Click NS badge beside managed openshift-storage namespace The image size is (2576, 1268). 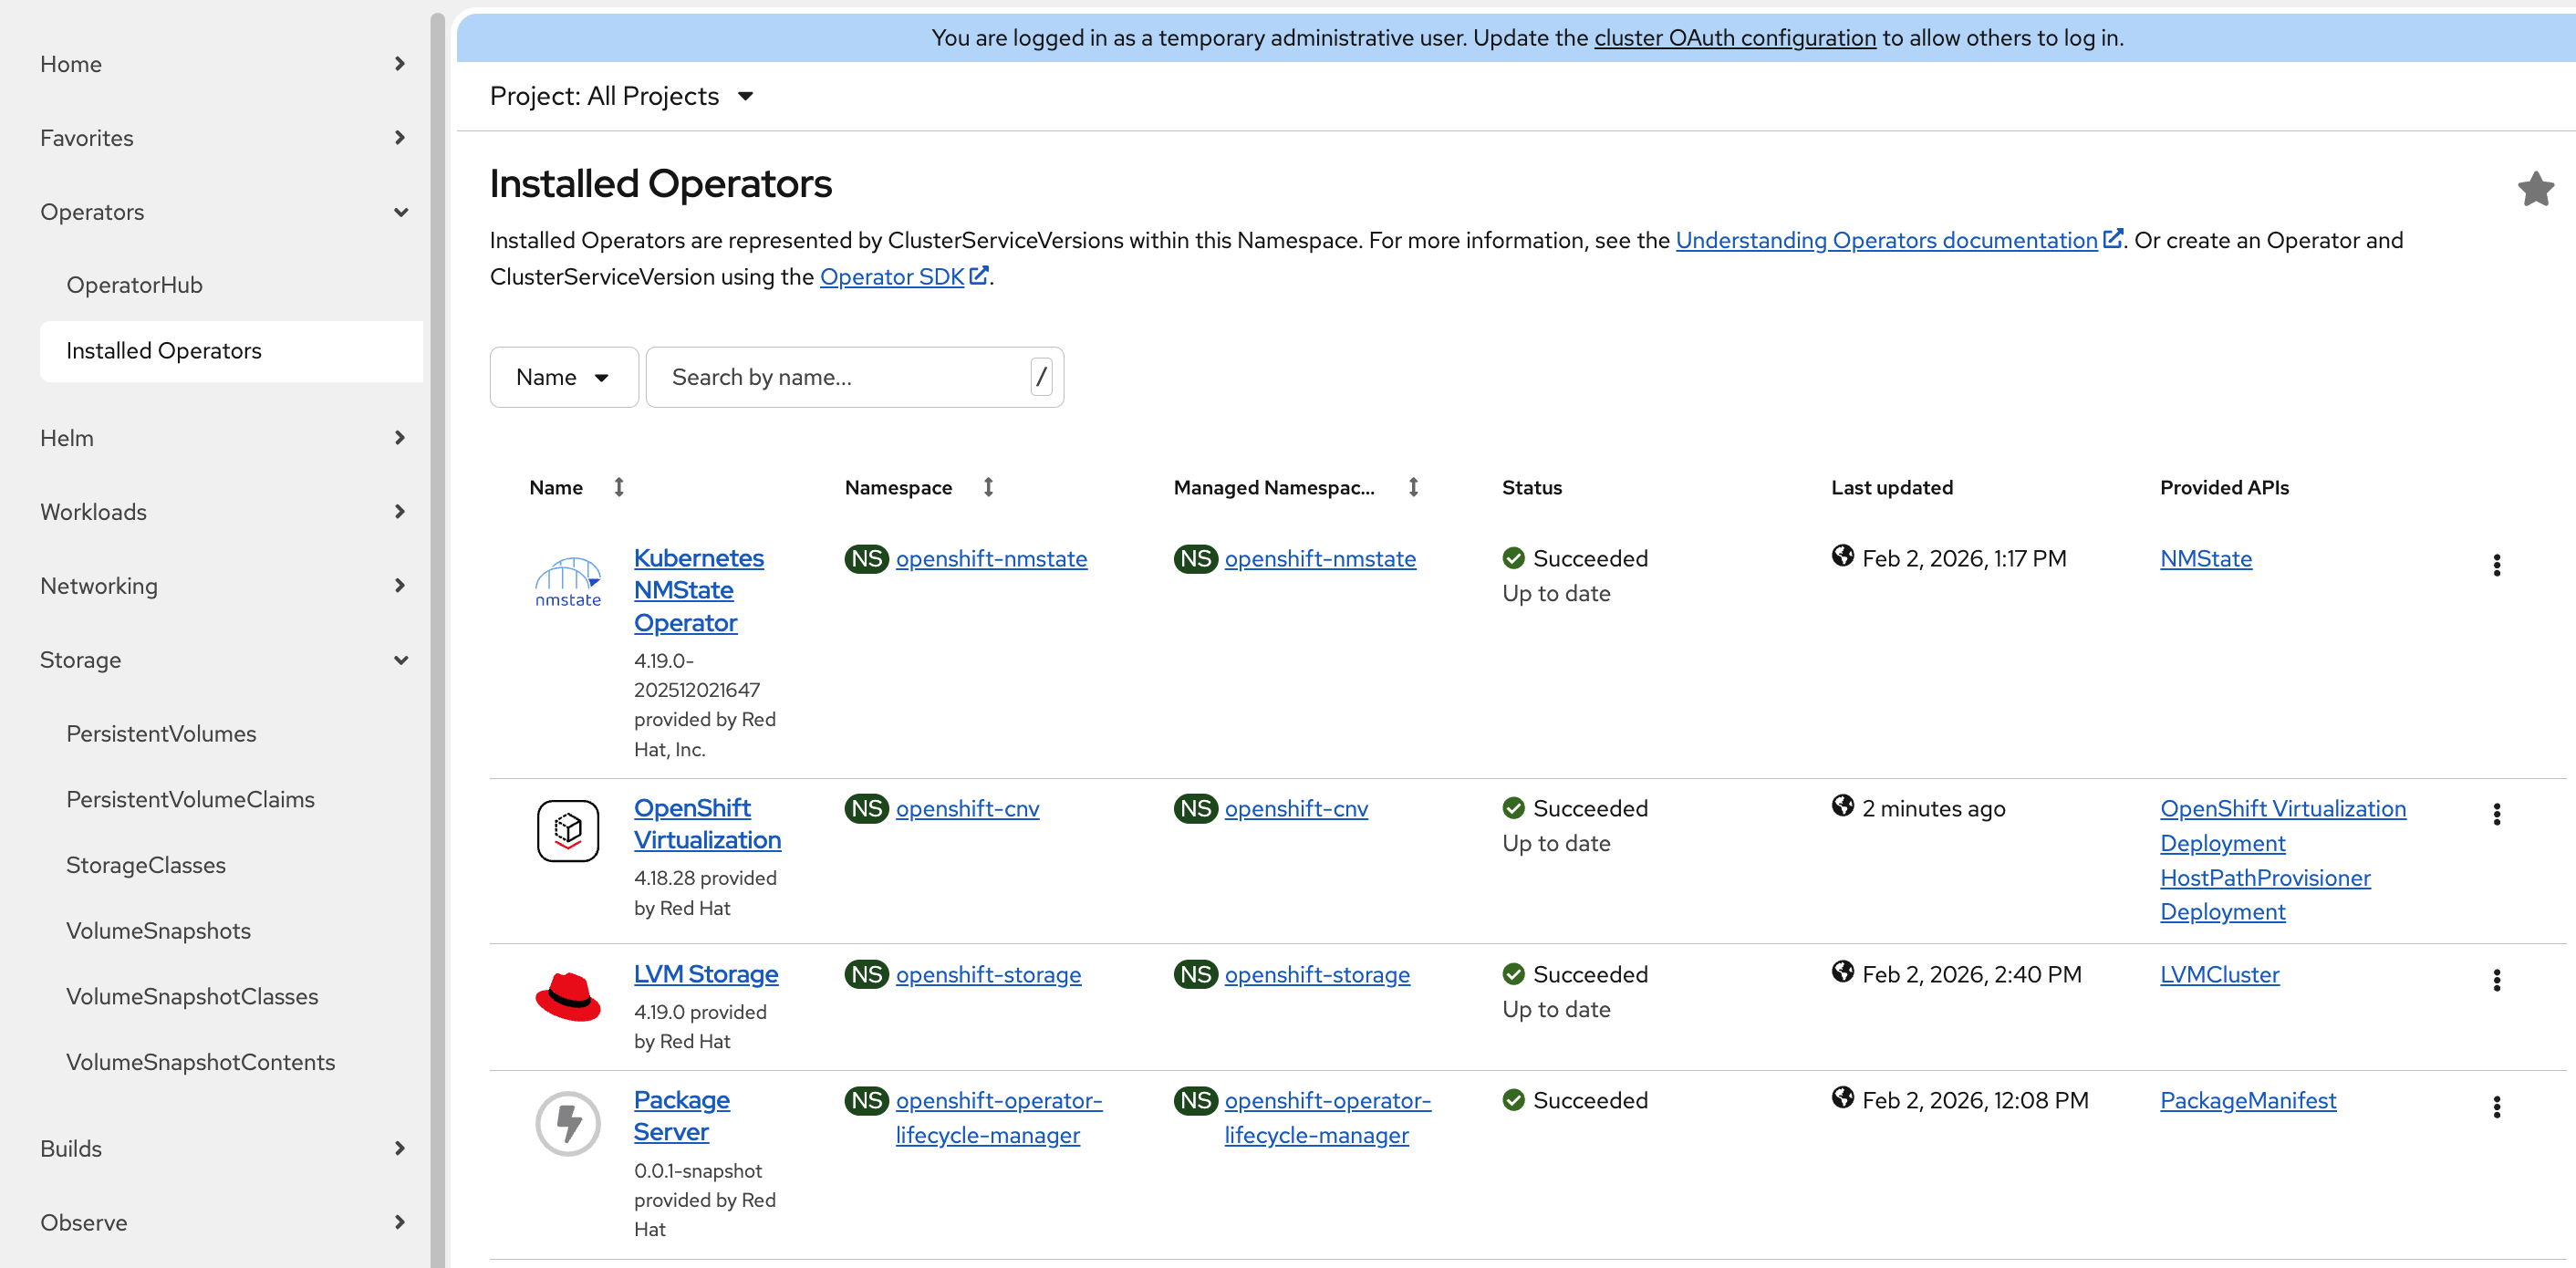[x=1195, y=974]
